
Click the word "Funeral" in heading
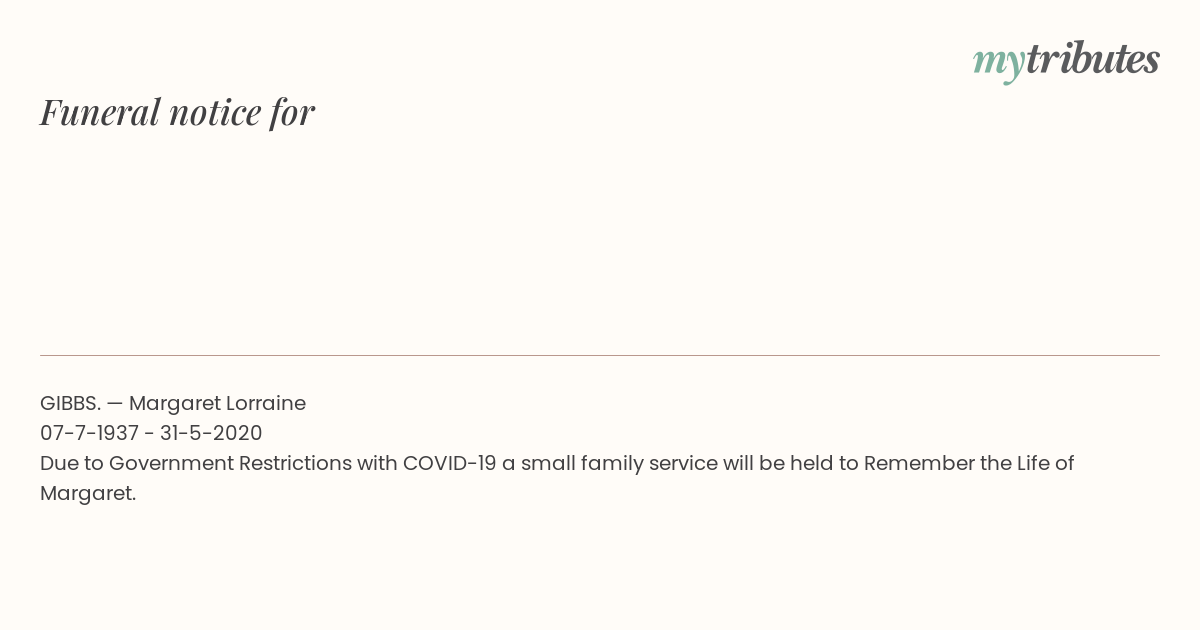100,112
